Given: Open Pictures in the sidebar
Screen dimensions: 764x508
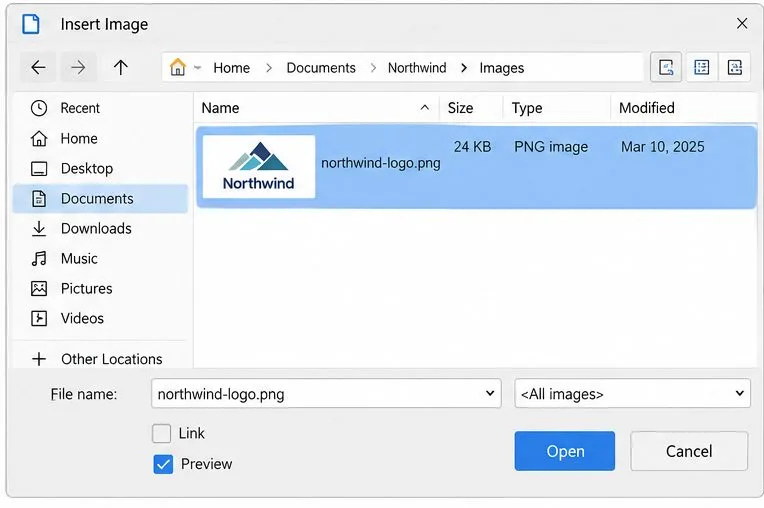Looking at the screenshot, I should (100, 288).
